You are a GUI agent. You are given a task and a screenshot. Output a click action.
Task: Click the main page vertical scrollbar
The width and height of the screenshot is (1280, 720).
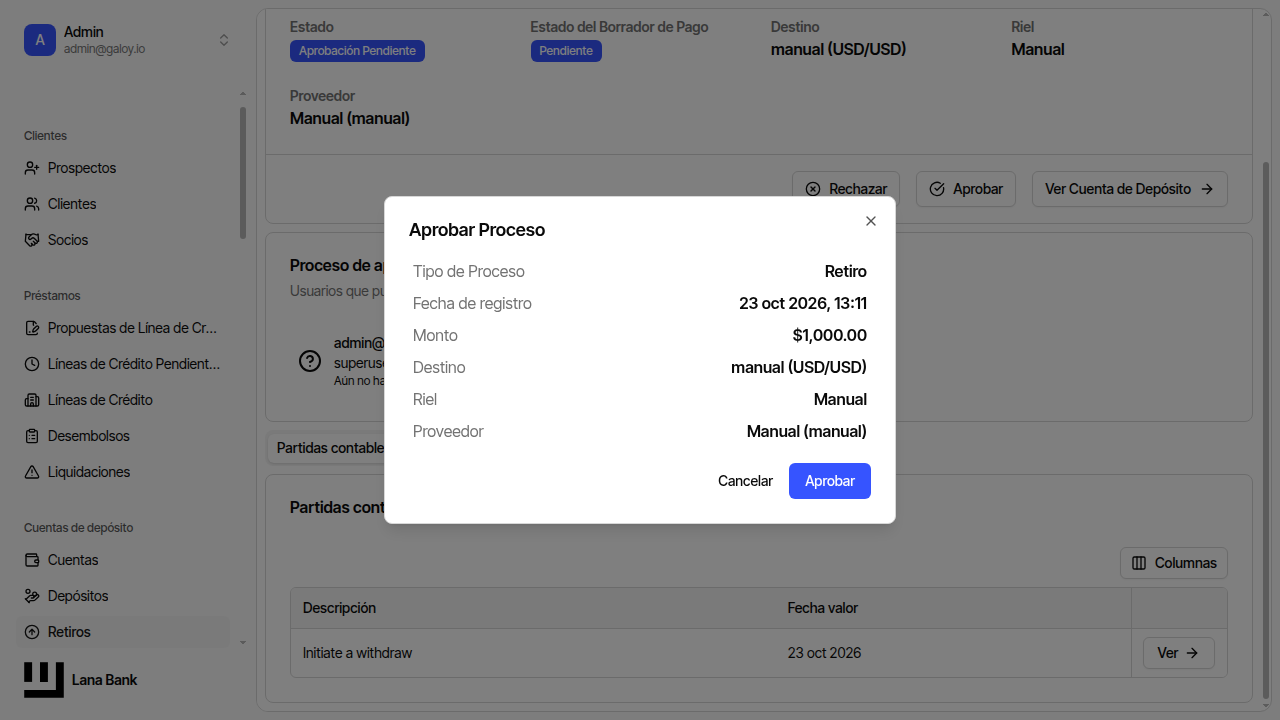click(1266, 430)
